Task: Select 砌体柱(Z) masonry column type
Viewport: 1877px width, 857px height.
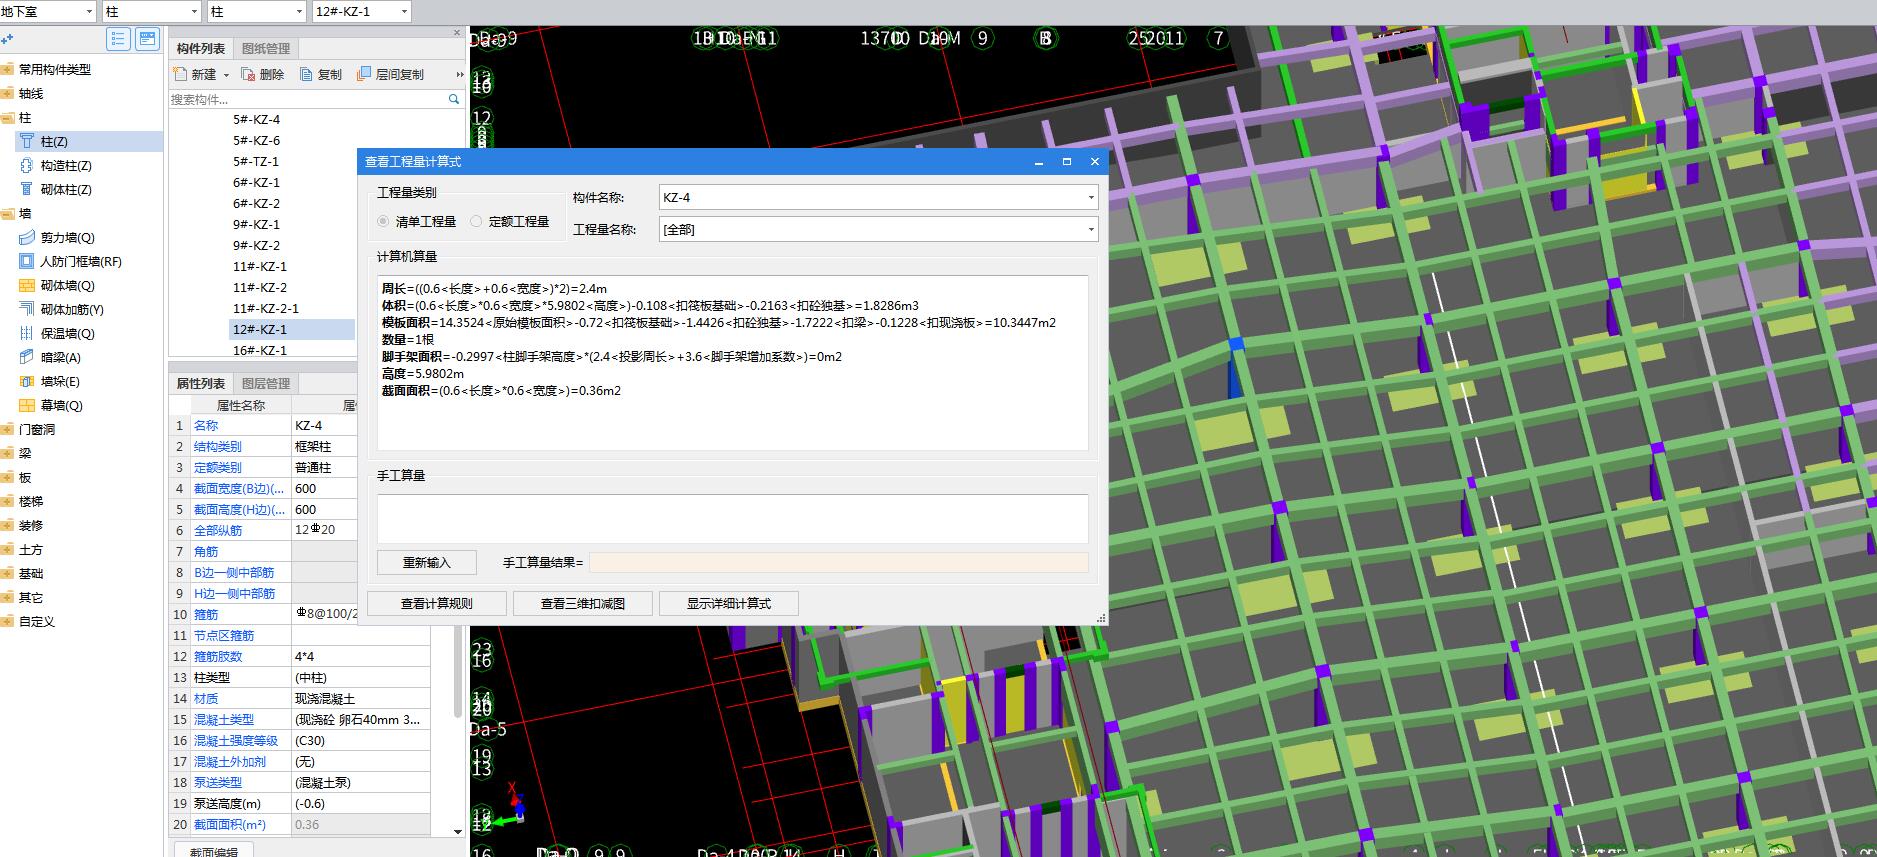Action: (x=66, y=190)
